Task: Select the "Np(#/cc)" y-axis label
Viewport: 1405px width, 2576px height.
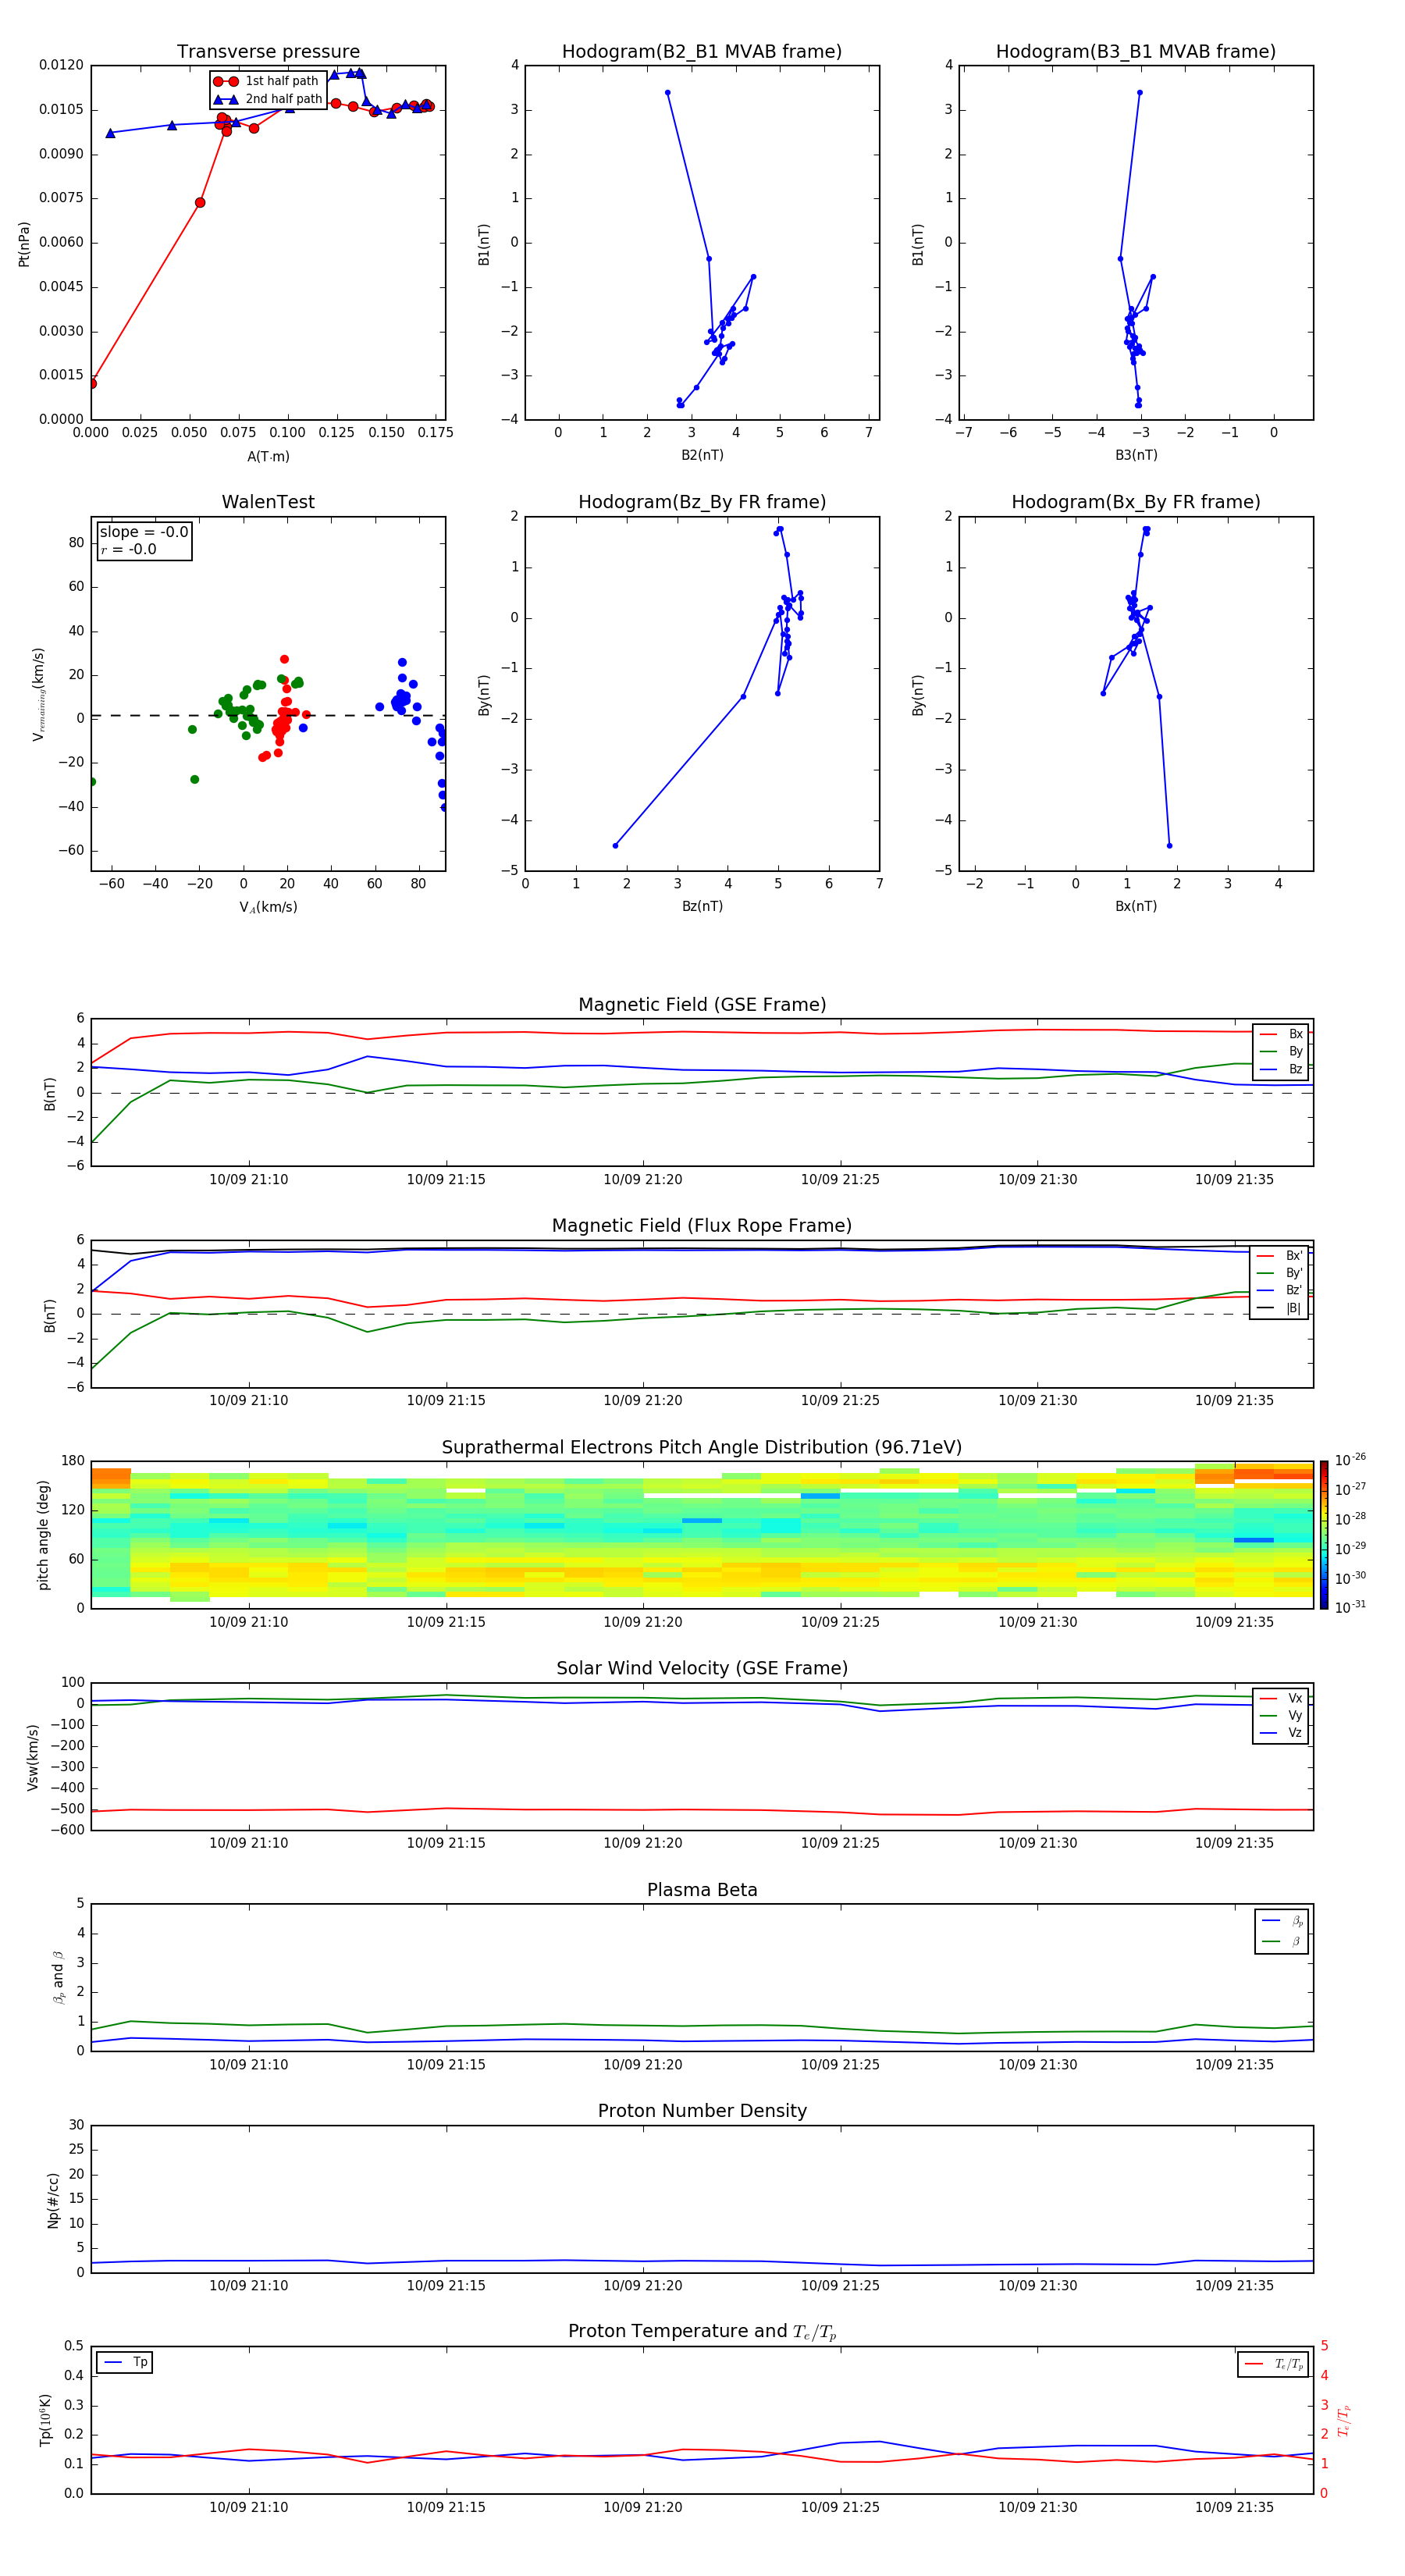Action: tap(53, 2200)
